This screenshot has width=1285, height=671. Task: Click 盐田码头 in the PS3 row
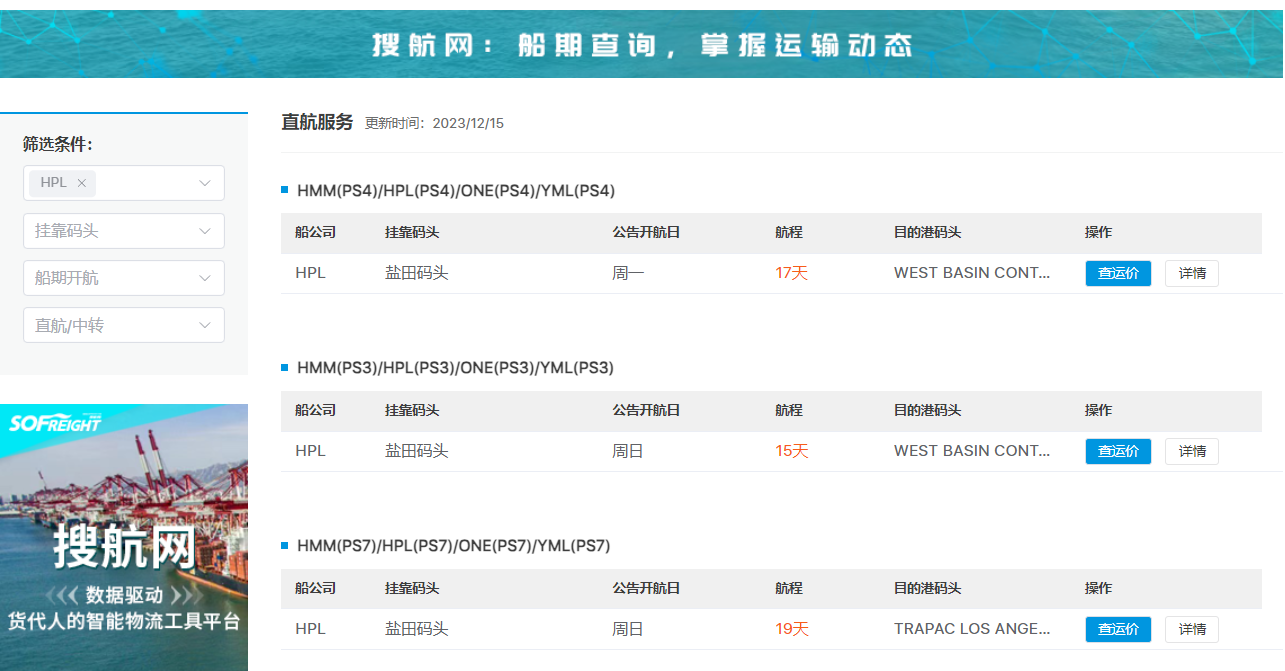[x=417, y=451]
